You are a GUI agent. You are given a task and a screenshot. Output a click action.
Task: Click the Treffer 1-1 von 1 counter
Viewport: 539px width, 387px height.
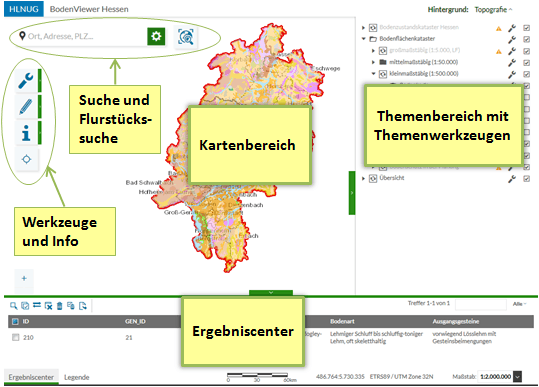point(429,303)
